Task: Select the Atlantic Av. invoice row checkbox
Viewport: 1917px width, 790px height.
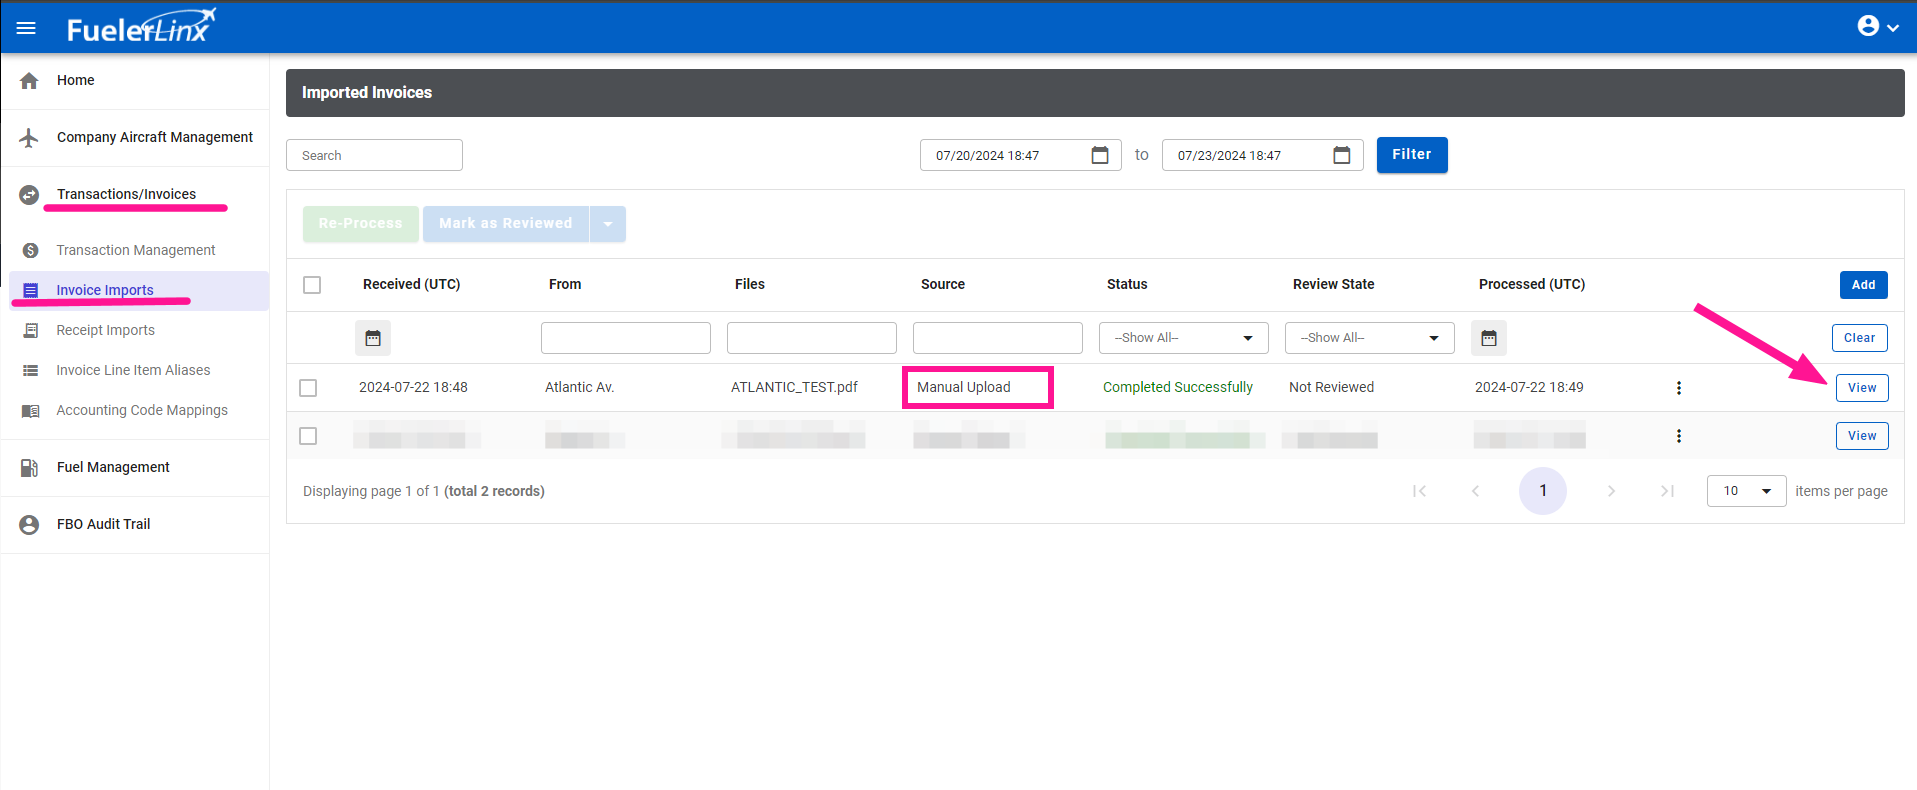Action: tap(308, 388)
